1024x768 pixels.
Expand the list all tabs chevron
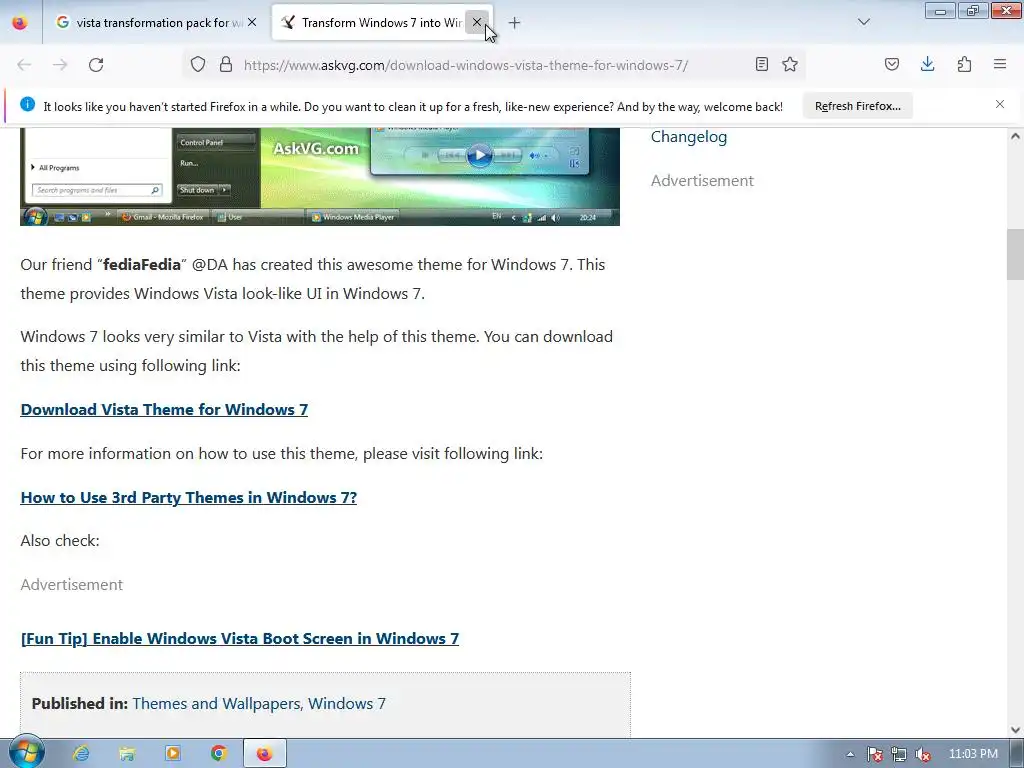click(x=864, y=22)
